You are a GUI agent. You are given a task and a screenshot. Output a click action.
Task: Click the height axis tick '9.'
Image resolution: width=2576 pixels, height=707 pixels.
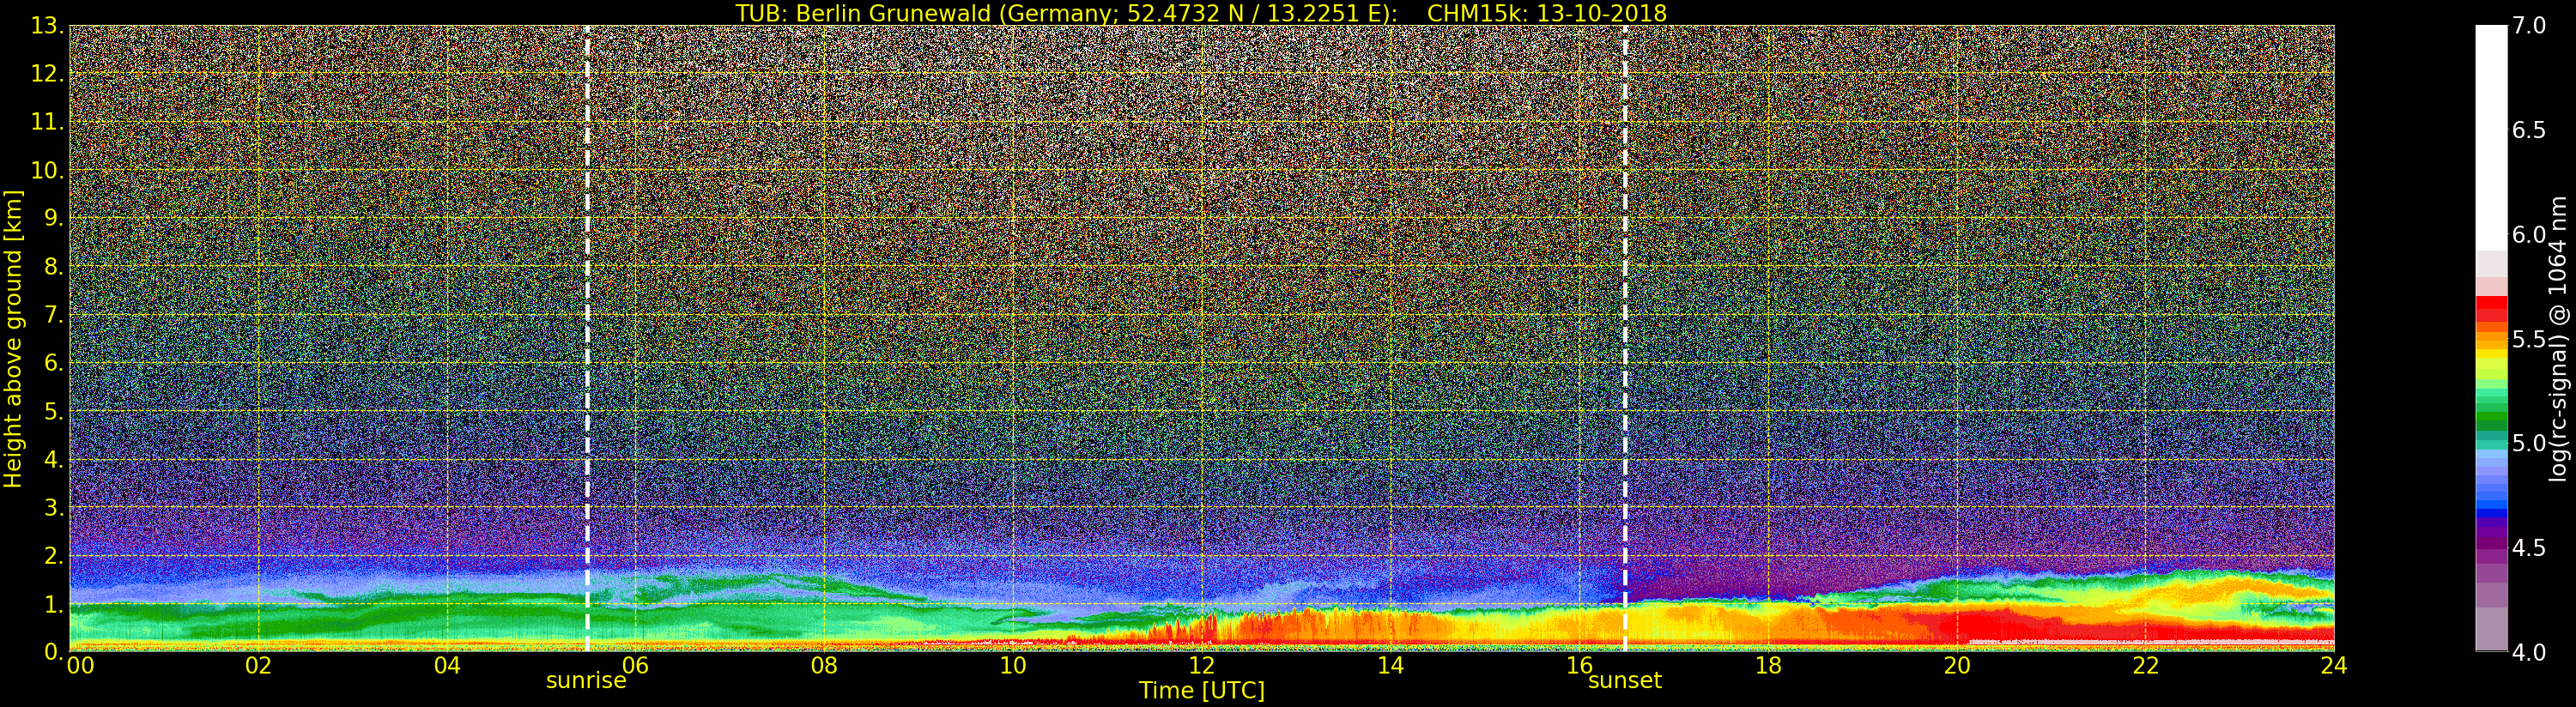[53, 218]
